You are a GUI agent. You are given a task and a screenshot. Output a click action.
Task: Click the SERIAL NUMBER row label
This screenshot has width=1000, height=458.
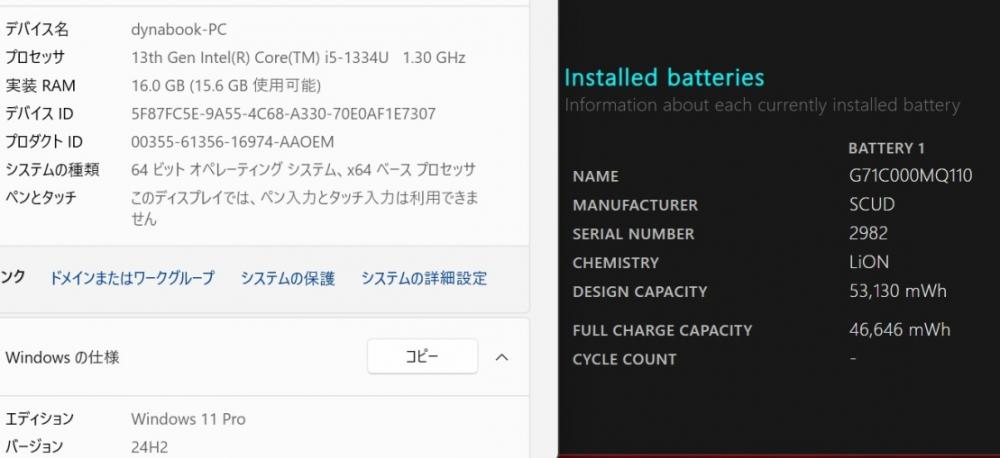[x=633, y=234]
